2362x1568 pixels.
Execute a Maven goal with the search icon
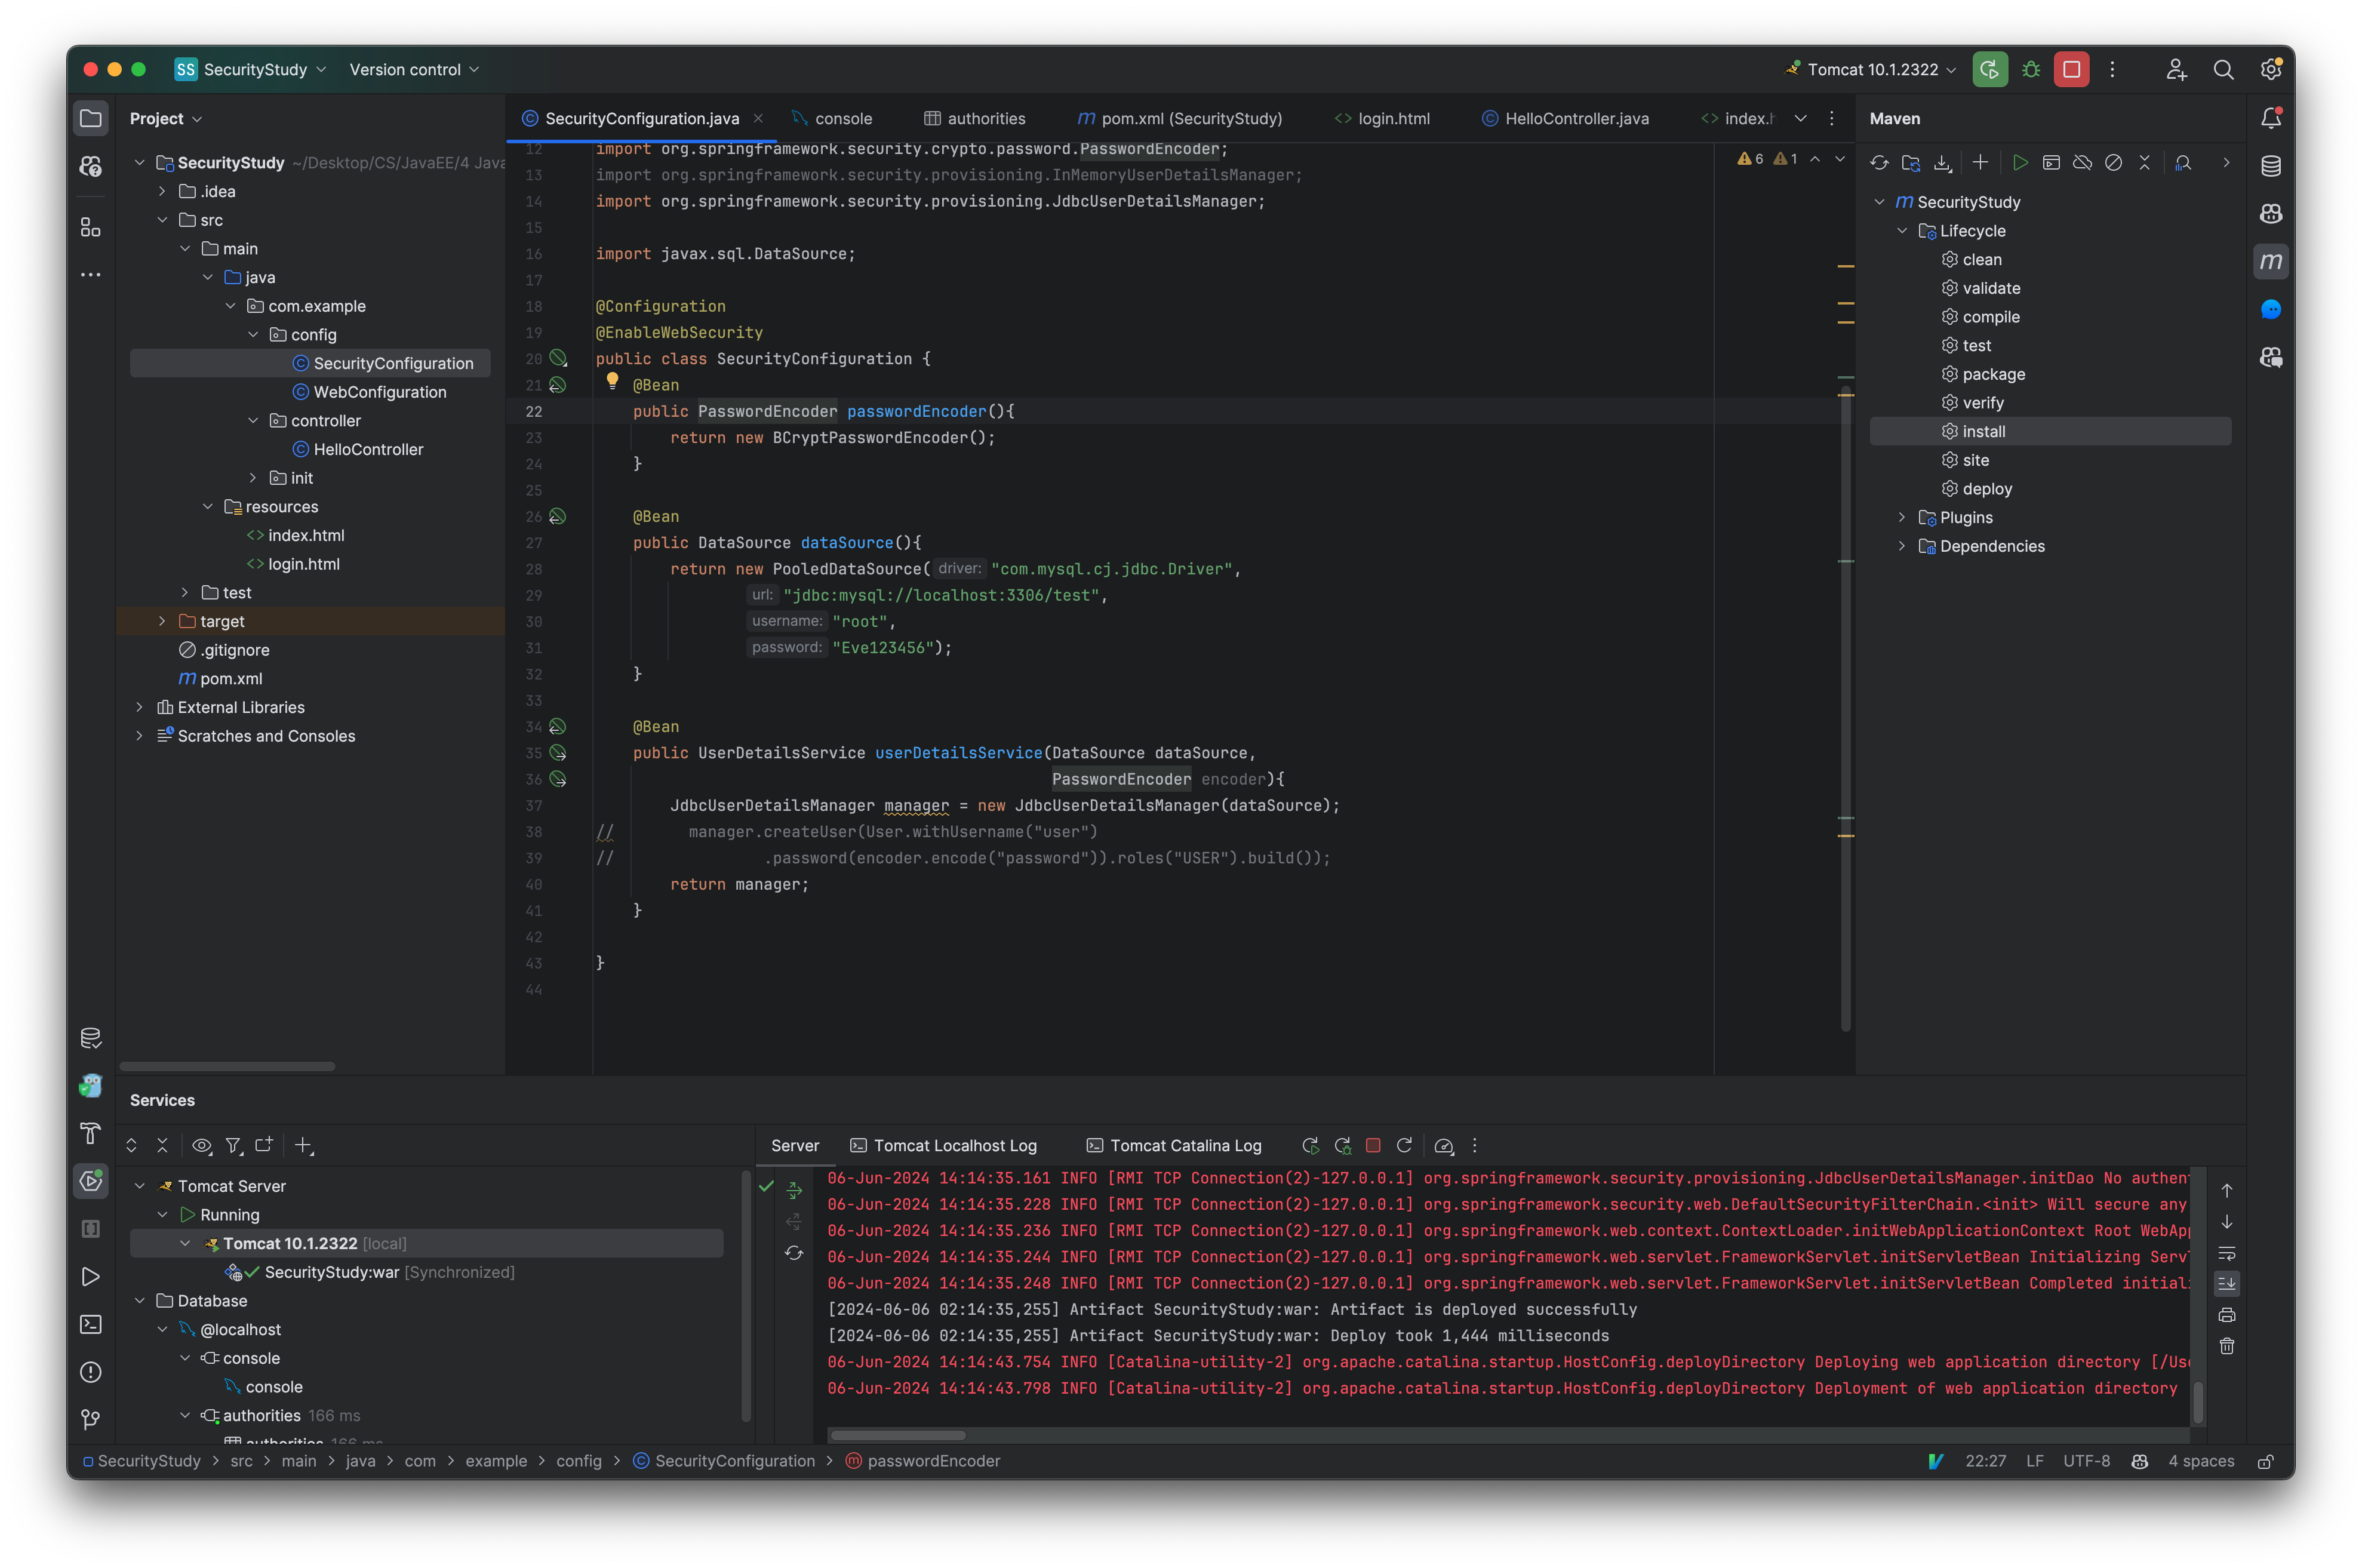2183,162
